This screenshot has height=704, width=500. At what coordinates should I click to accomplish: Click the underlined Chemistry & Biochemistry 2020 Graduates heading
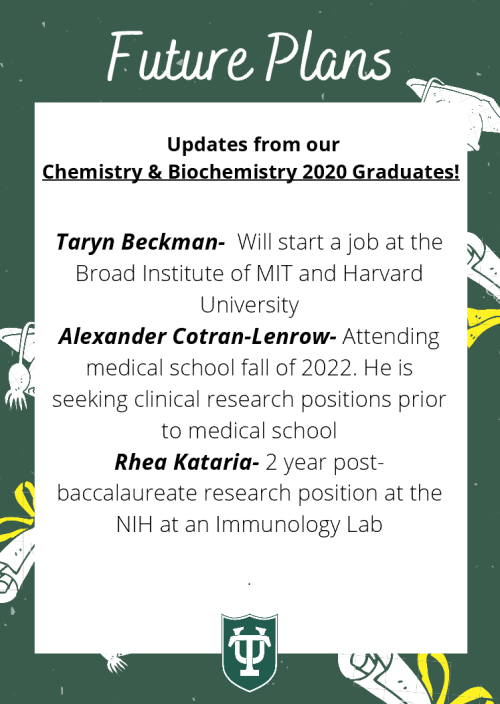(x=250, y=172)
